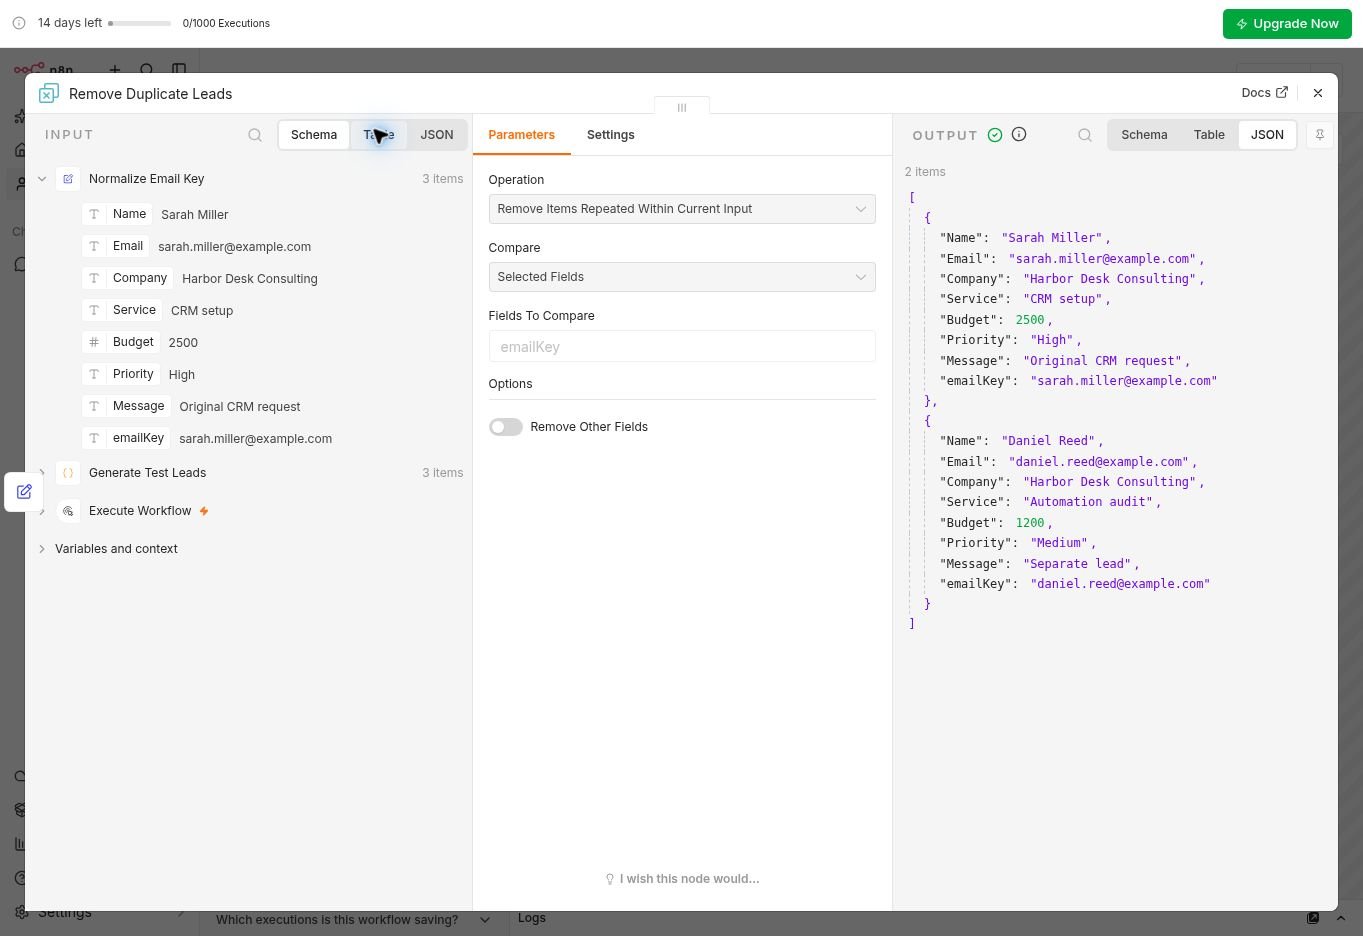
Task: Click the trial info icon beside 14 days left
Action: 19,23
